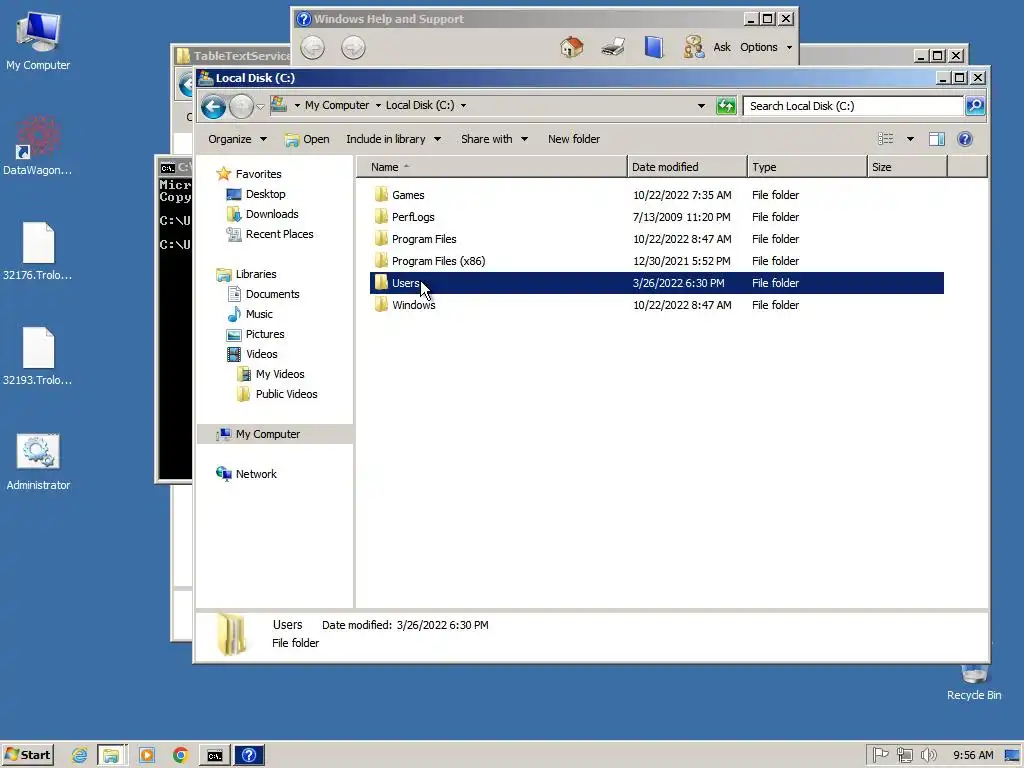Select the Games folder
Screen dimensions: 1024x768
point(408,195)
